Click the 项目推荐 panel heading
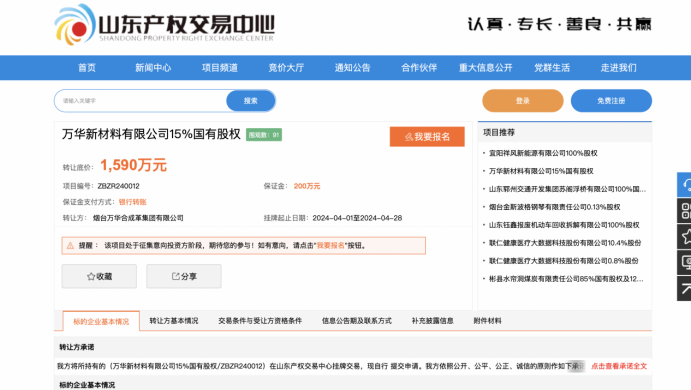This screenshot has height=390, width=691. (x=499, y=133)
